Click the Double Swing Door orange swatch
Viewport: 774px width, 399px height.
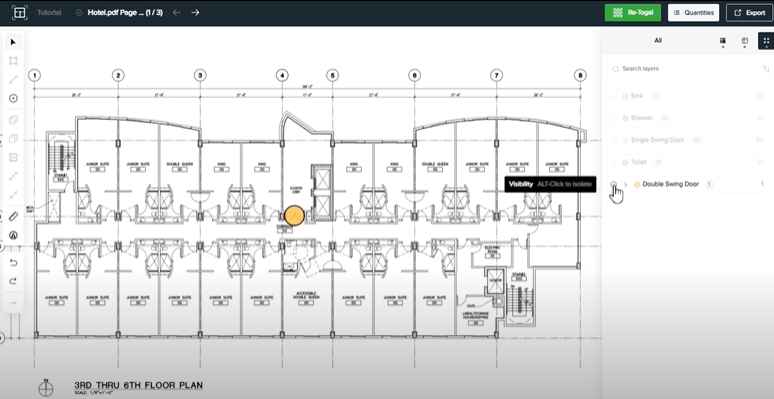pyautogui.click(x=637, y=184)
